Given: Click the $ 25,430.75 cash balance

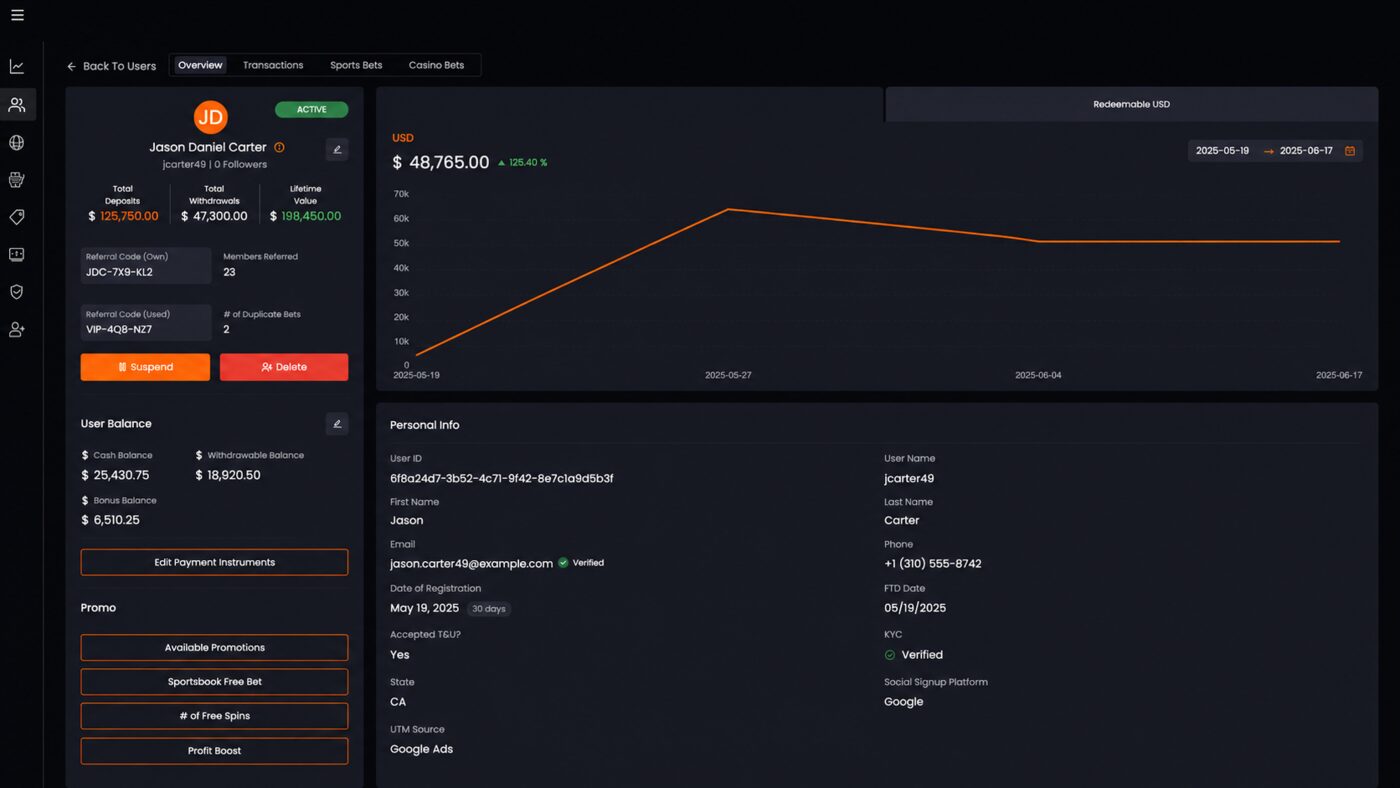Looking at the screenshot, I should tap(115, 475).
